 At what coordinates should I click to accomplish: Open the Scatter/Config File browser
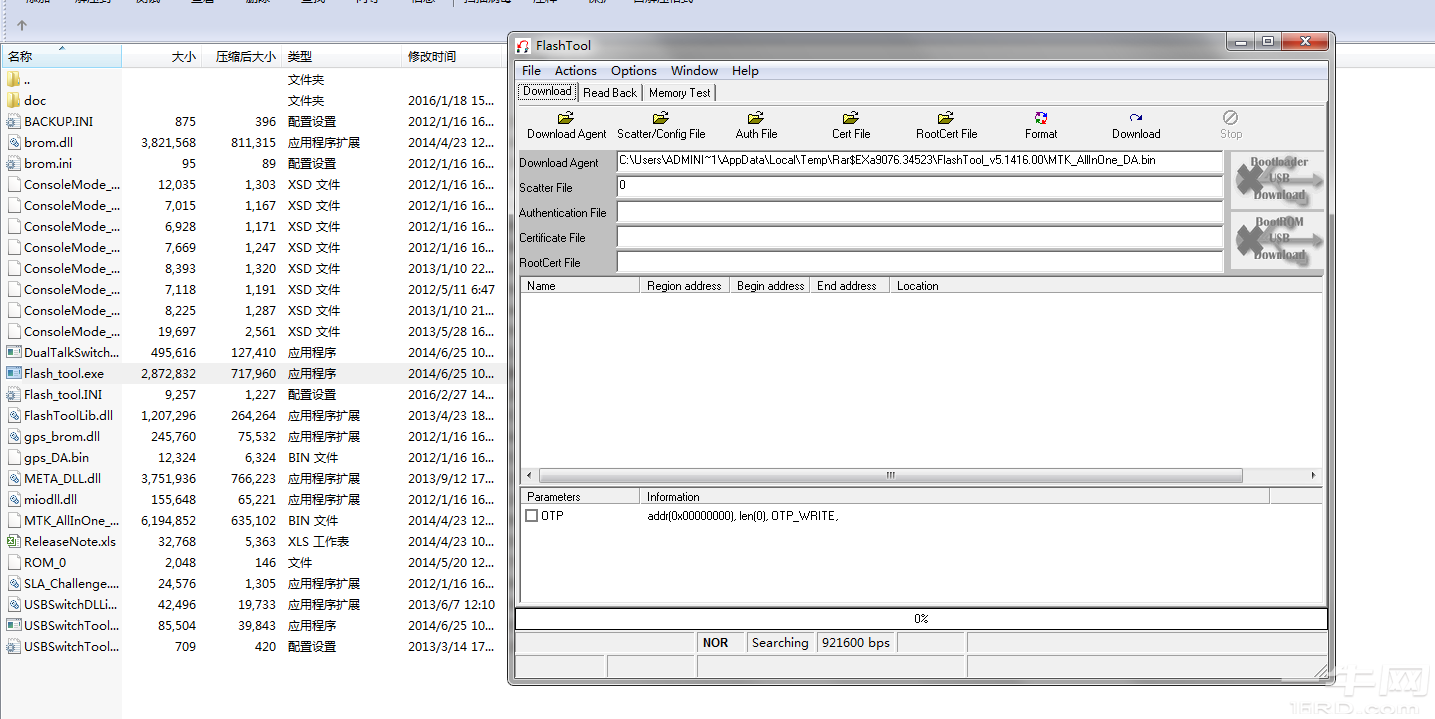click(x=661, y=125)
